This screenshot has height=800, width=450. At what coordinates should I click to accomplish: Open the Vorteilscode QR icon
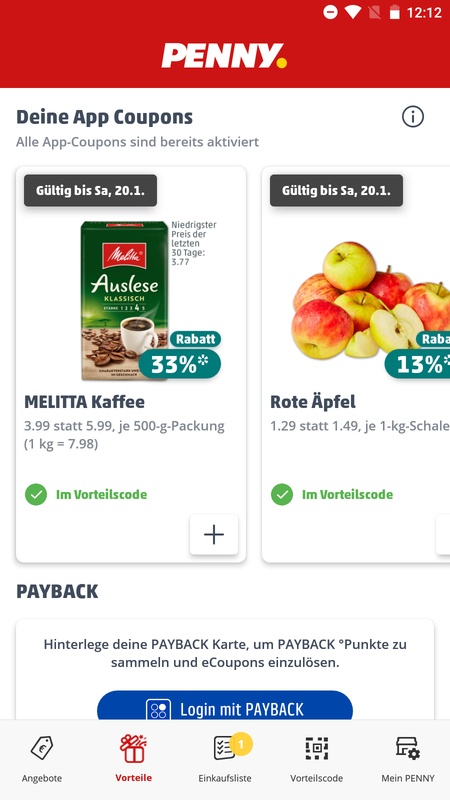316,748
